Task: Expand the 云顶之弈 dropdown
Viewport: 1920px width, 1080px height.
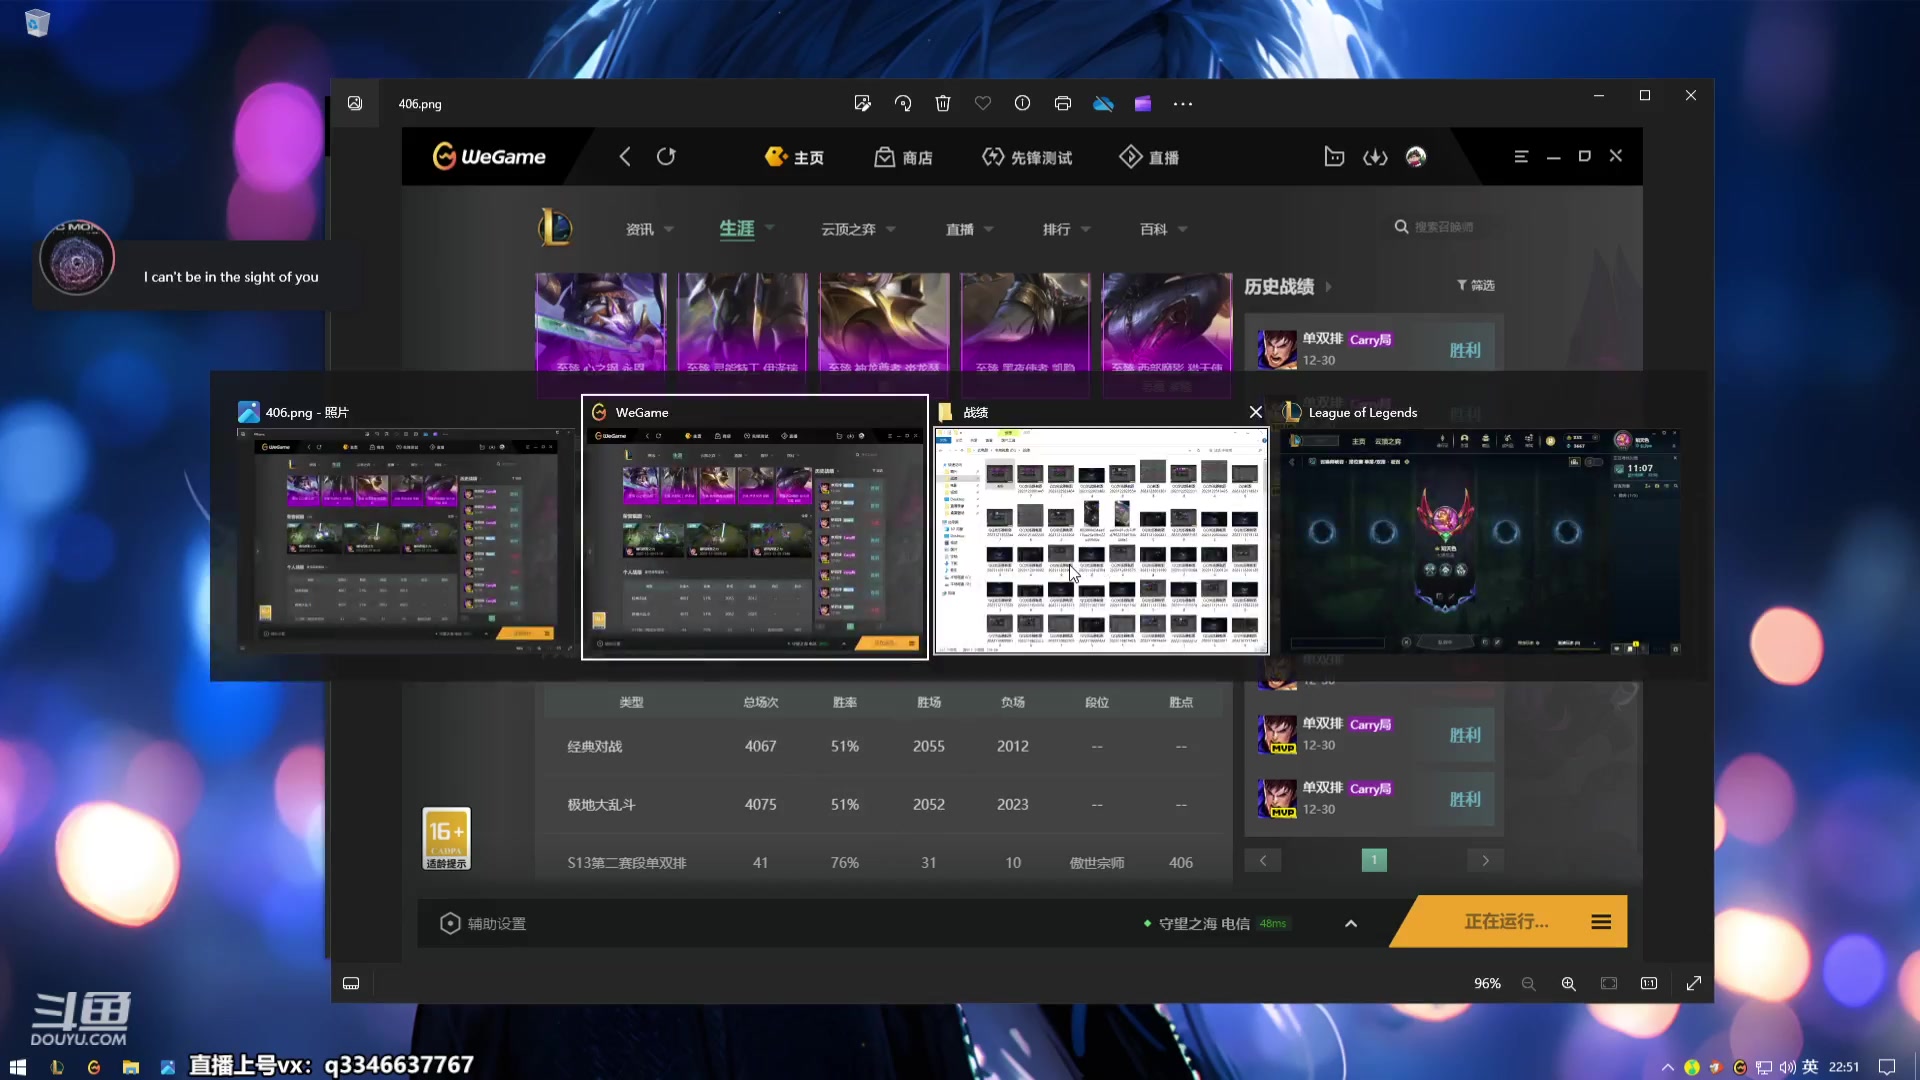Action: click(891, 230)
